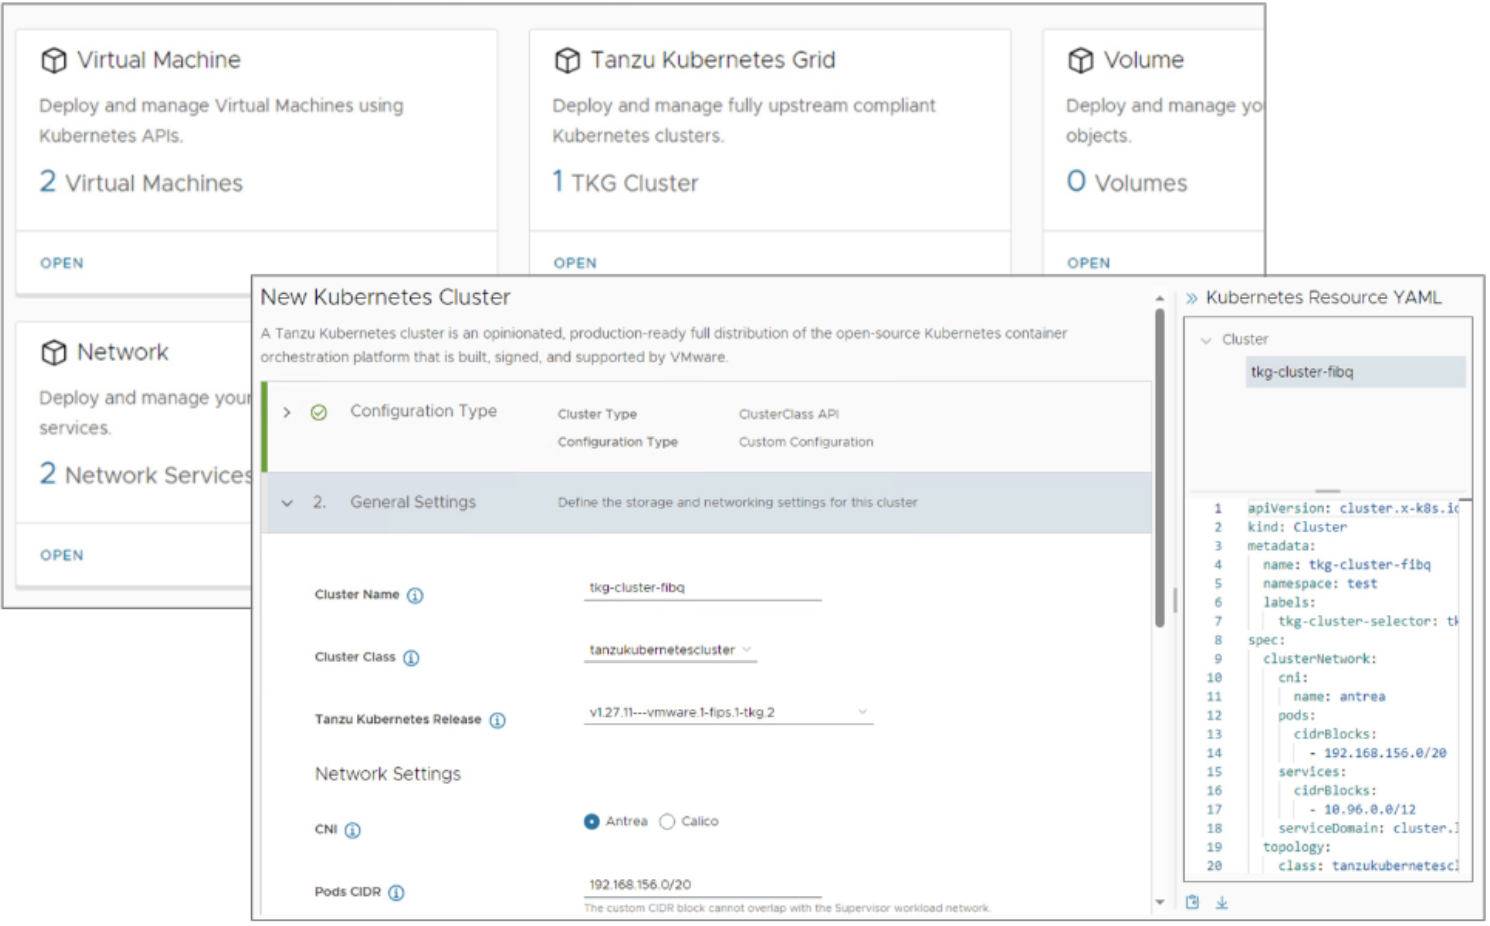Screen dimensions: 1490x926
Task: Open the Virtual Machine service panel
Action: tap(61, 262)
